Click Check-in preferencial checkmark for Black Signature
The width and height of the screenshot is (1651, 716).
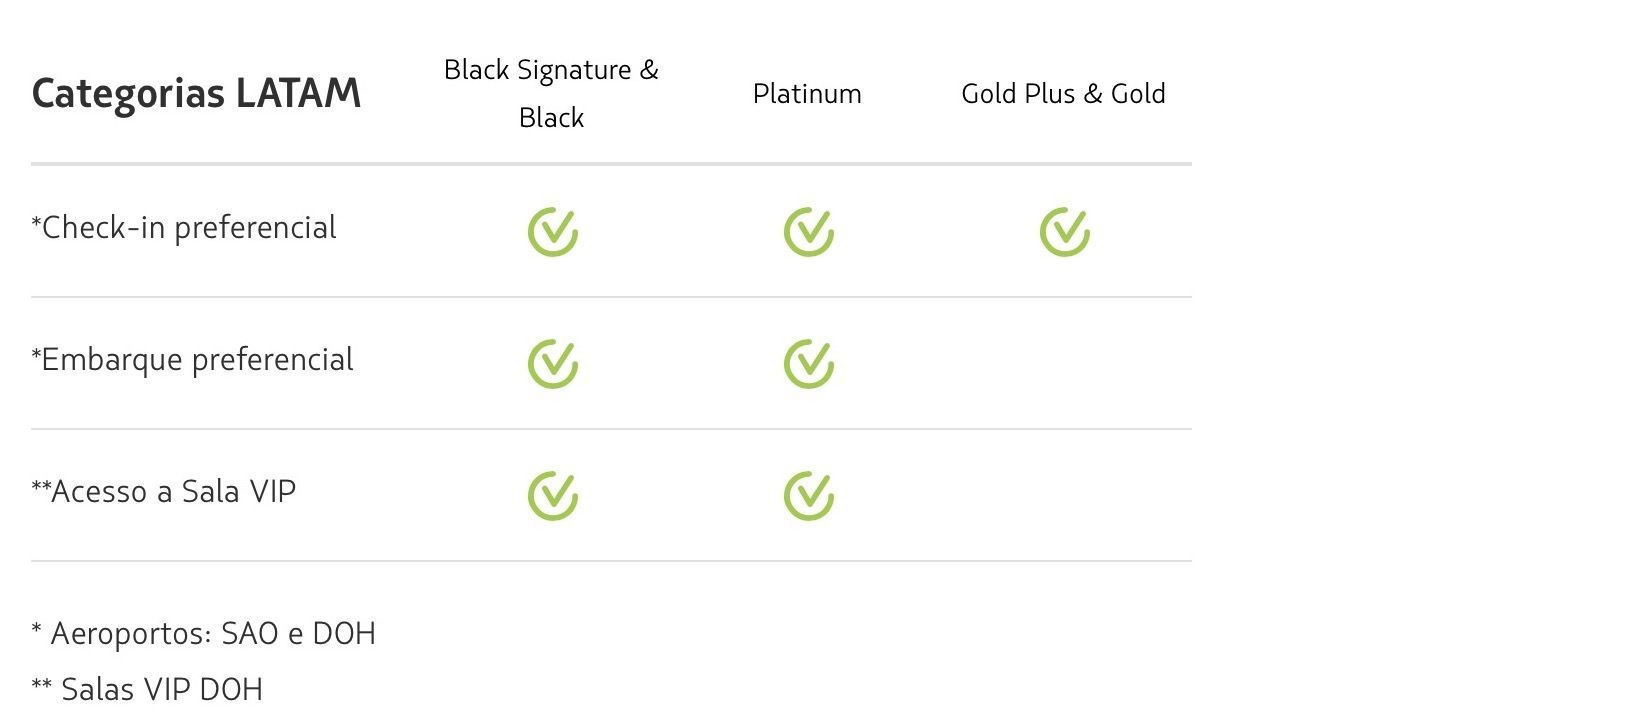(x=552, y=232)
